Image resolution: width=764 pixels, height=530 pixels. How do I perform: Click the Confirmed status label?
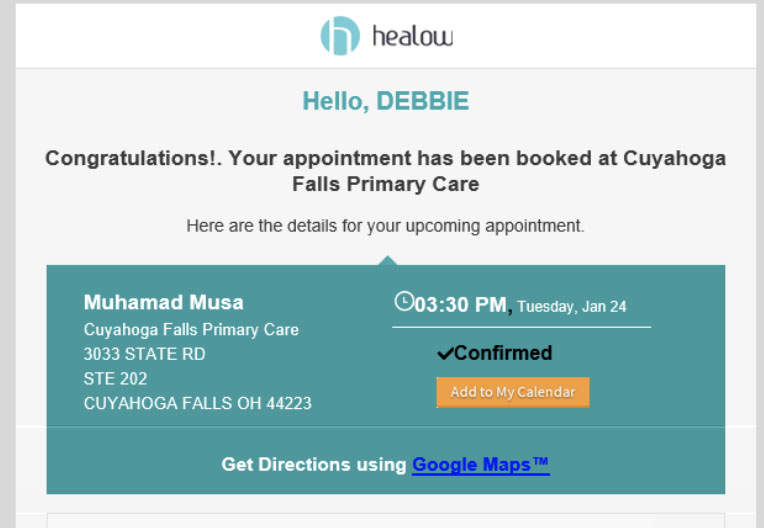pos(503,353)
